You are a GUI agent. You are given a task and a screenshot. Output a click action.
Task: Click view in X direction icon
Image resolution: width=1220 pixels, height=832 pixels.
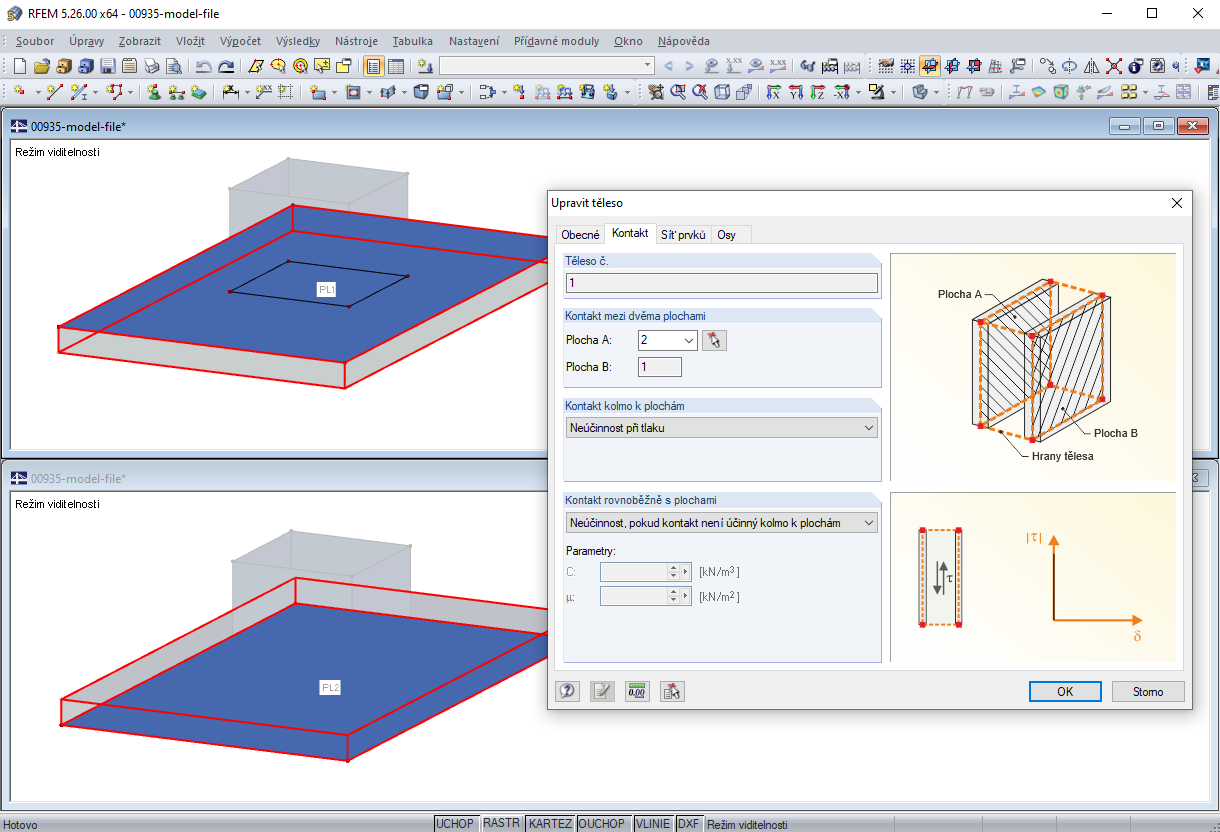(x=773, y=91)
